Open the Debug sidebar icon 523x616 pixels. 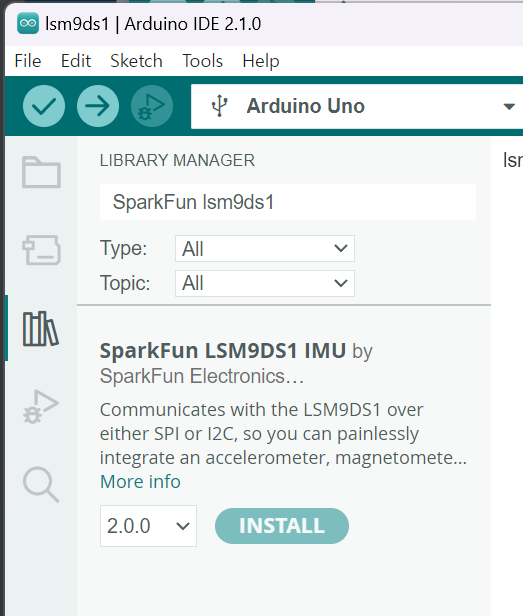pyautogui.click(x=41, y=406)
